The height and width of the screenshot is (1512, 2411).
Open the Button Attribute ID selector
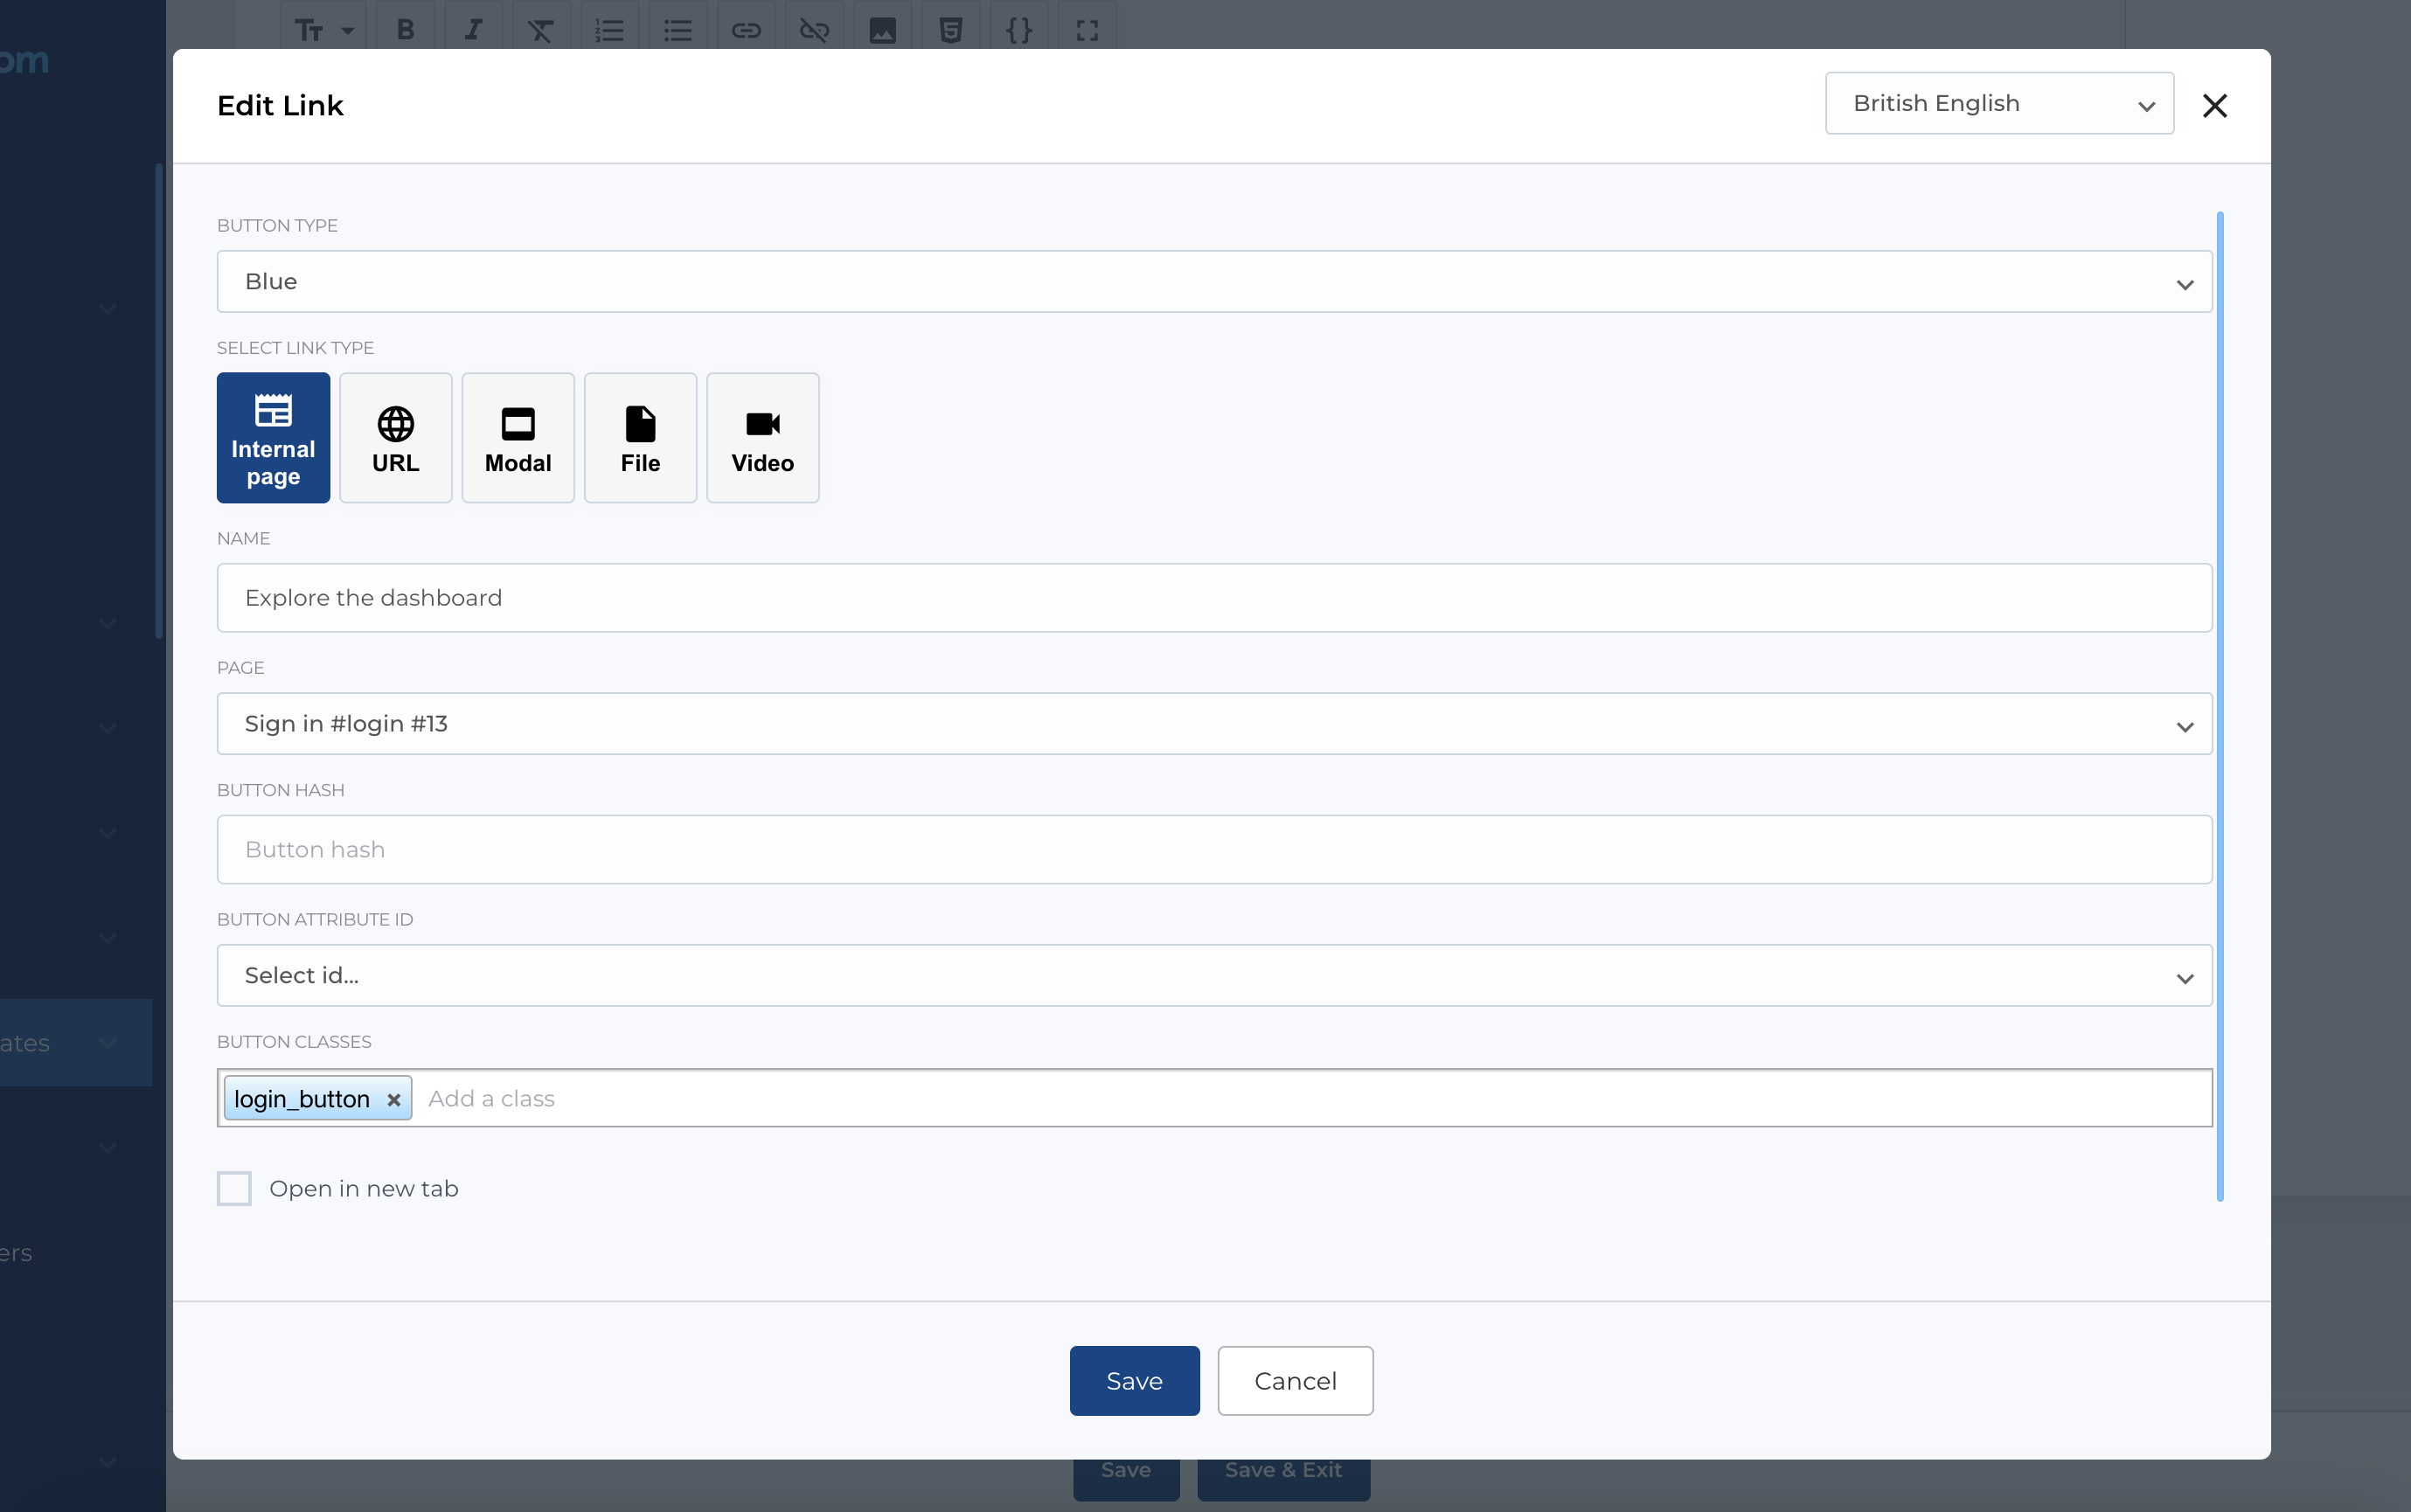1213,975
